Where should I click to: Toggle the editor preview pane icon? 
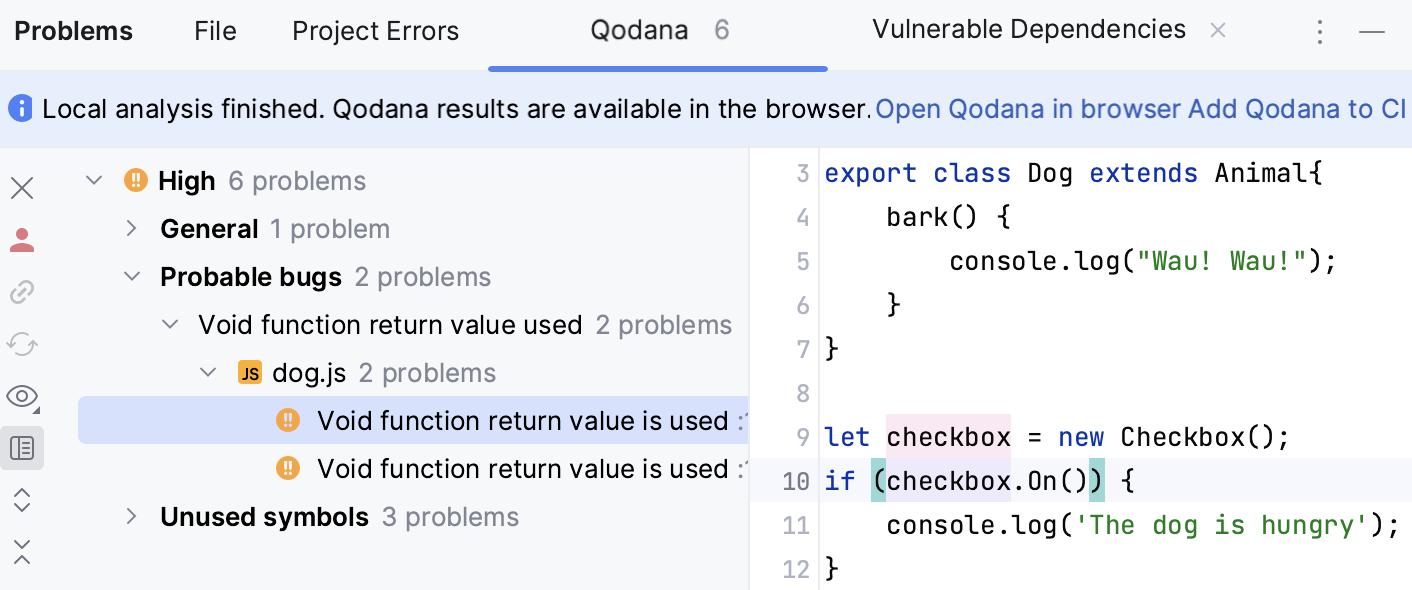click(x=22, y=448)
